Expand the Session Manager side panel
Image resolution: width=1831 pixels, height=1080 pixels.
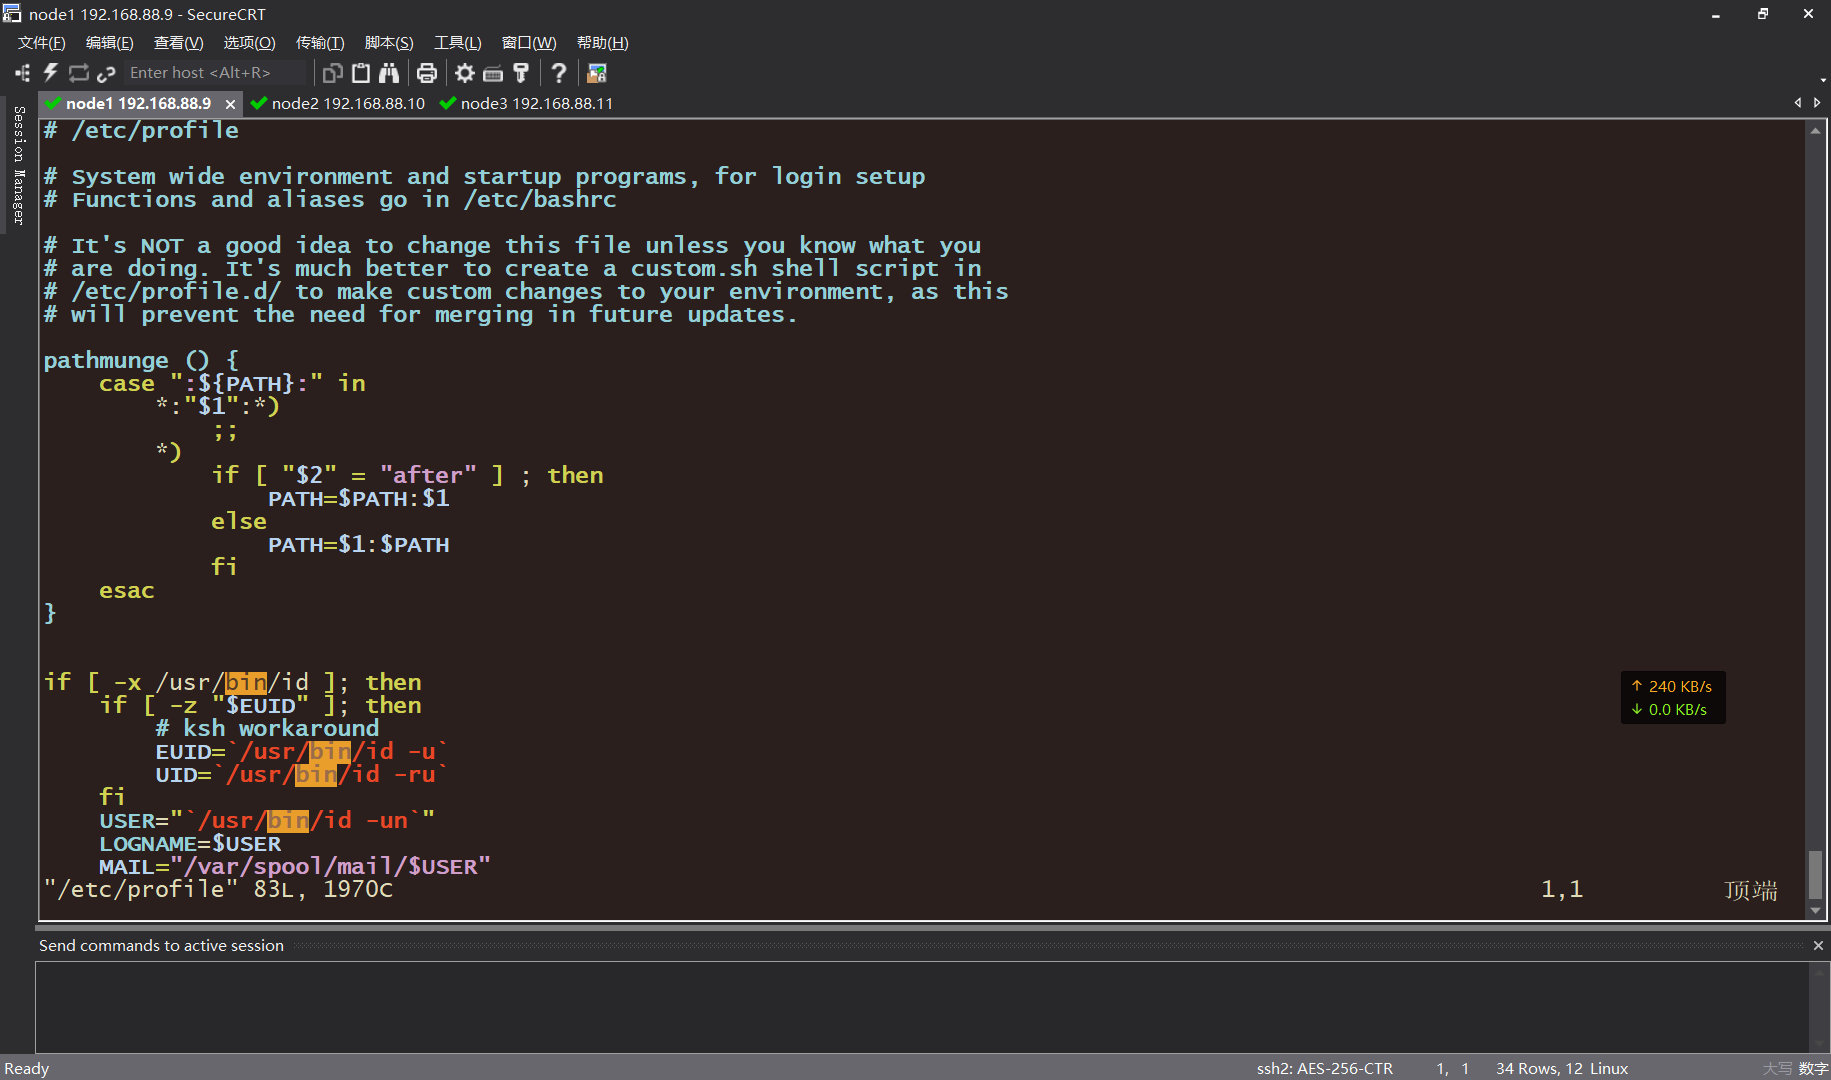point(18,165)
